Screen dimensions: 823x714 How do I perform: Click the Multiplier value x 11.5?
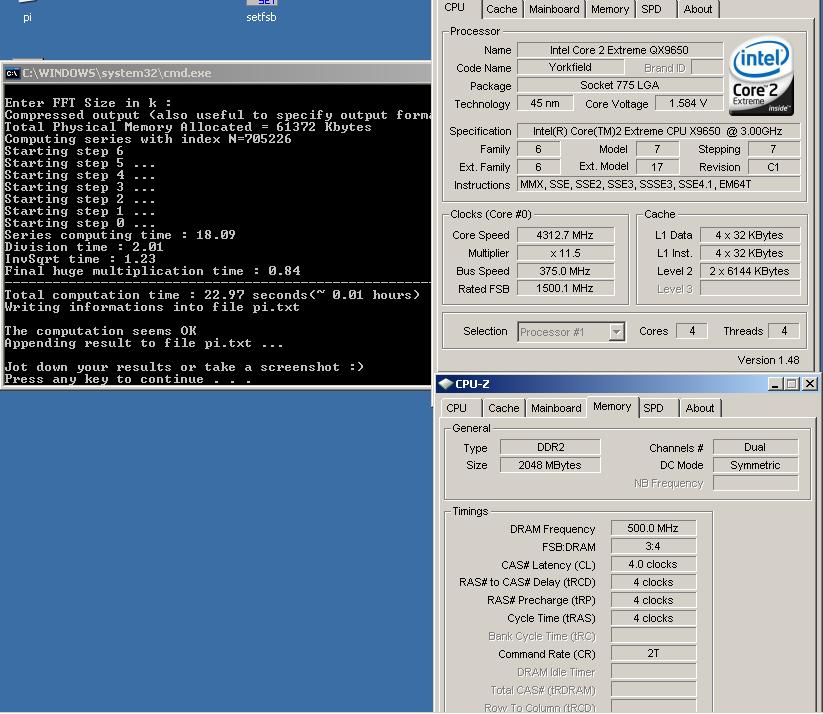click(x=565, y=253)
